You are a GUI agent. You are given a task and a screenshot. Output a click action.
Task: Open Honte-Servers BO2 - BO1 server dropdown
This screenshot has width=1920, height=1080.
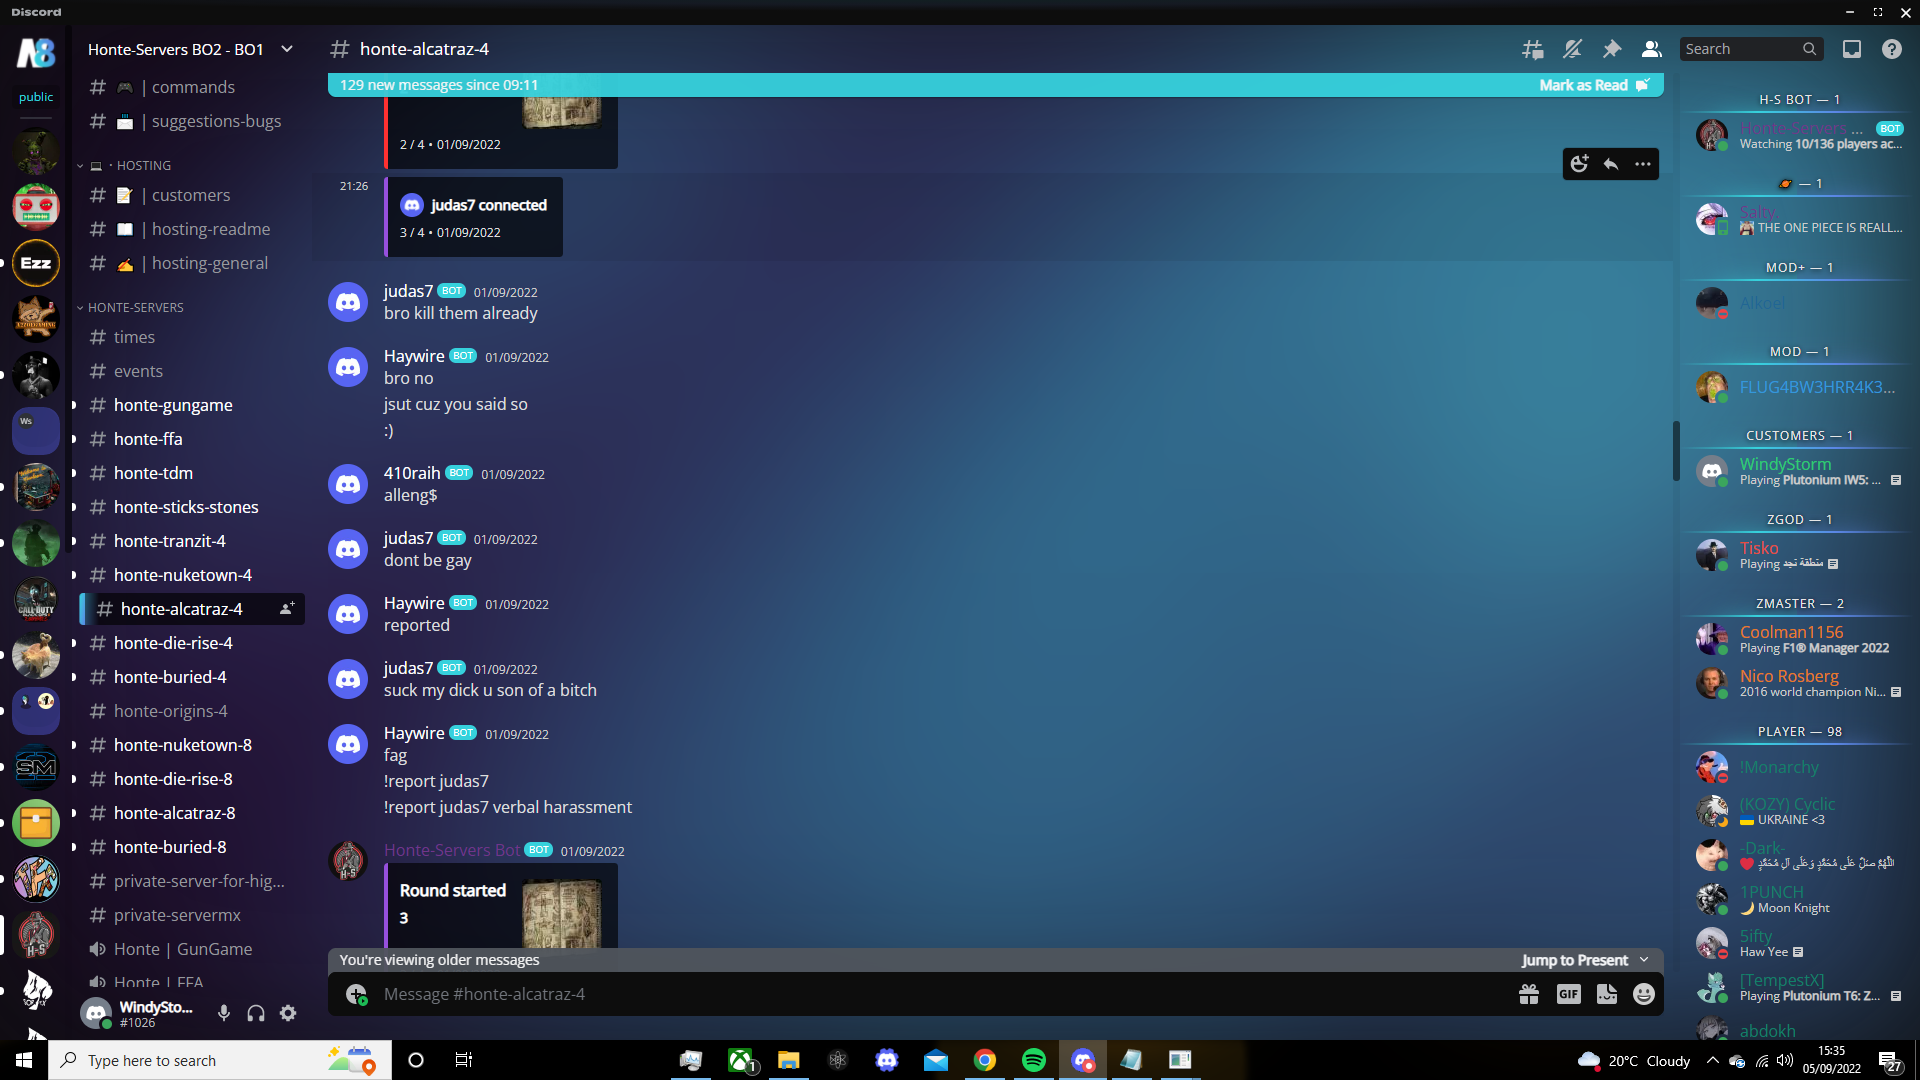pos(190,49)
